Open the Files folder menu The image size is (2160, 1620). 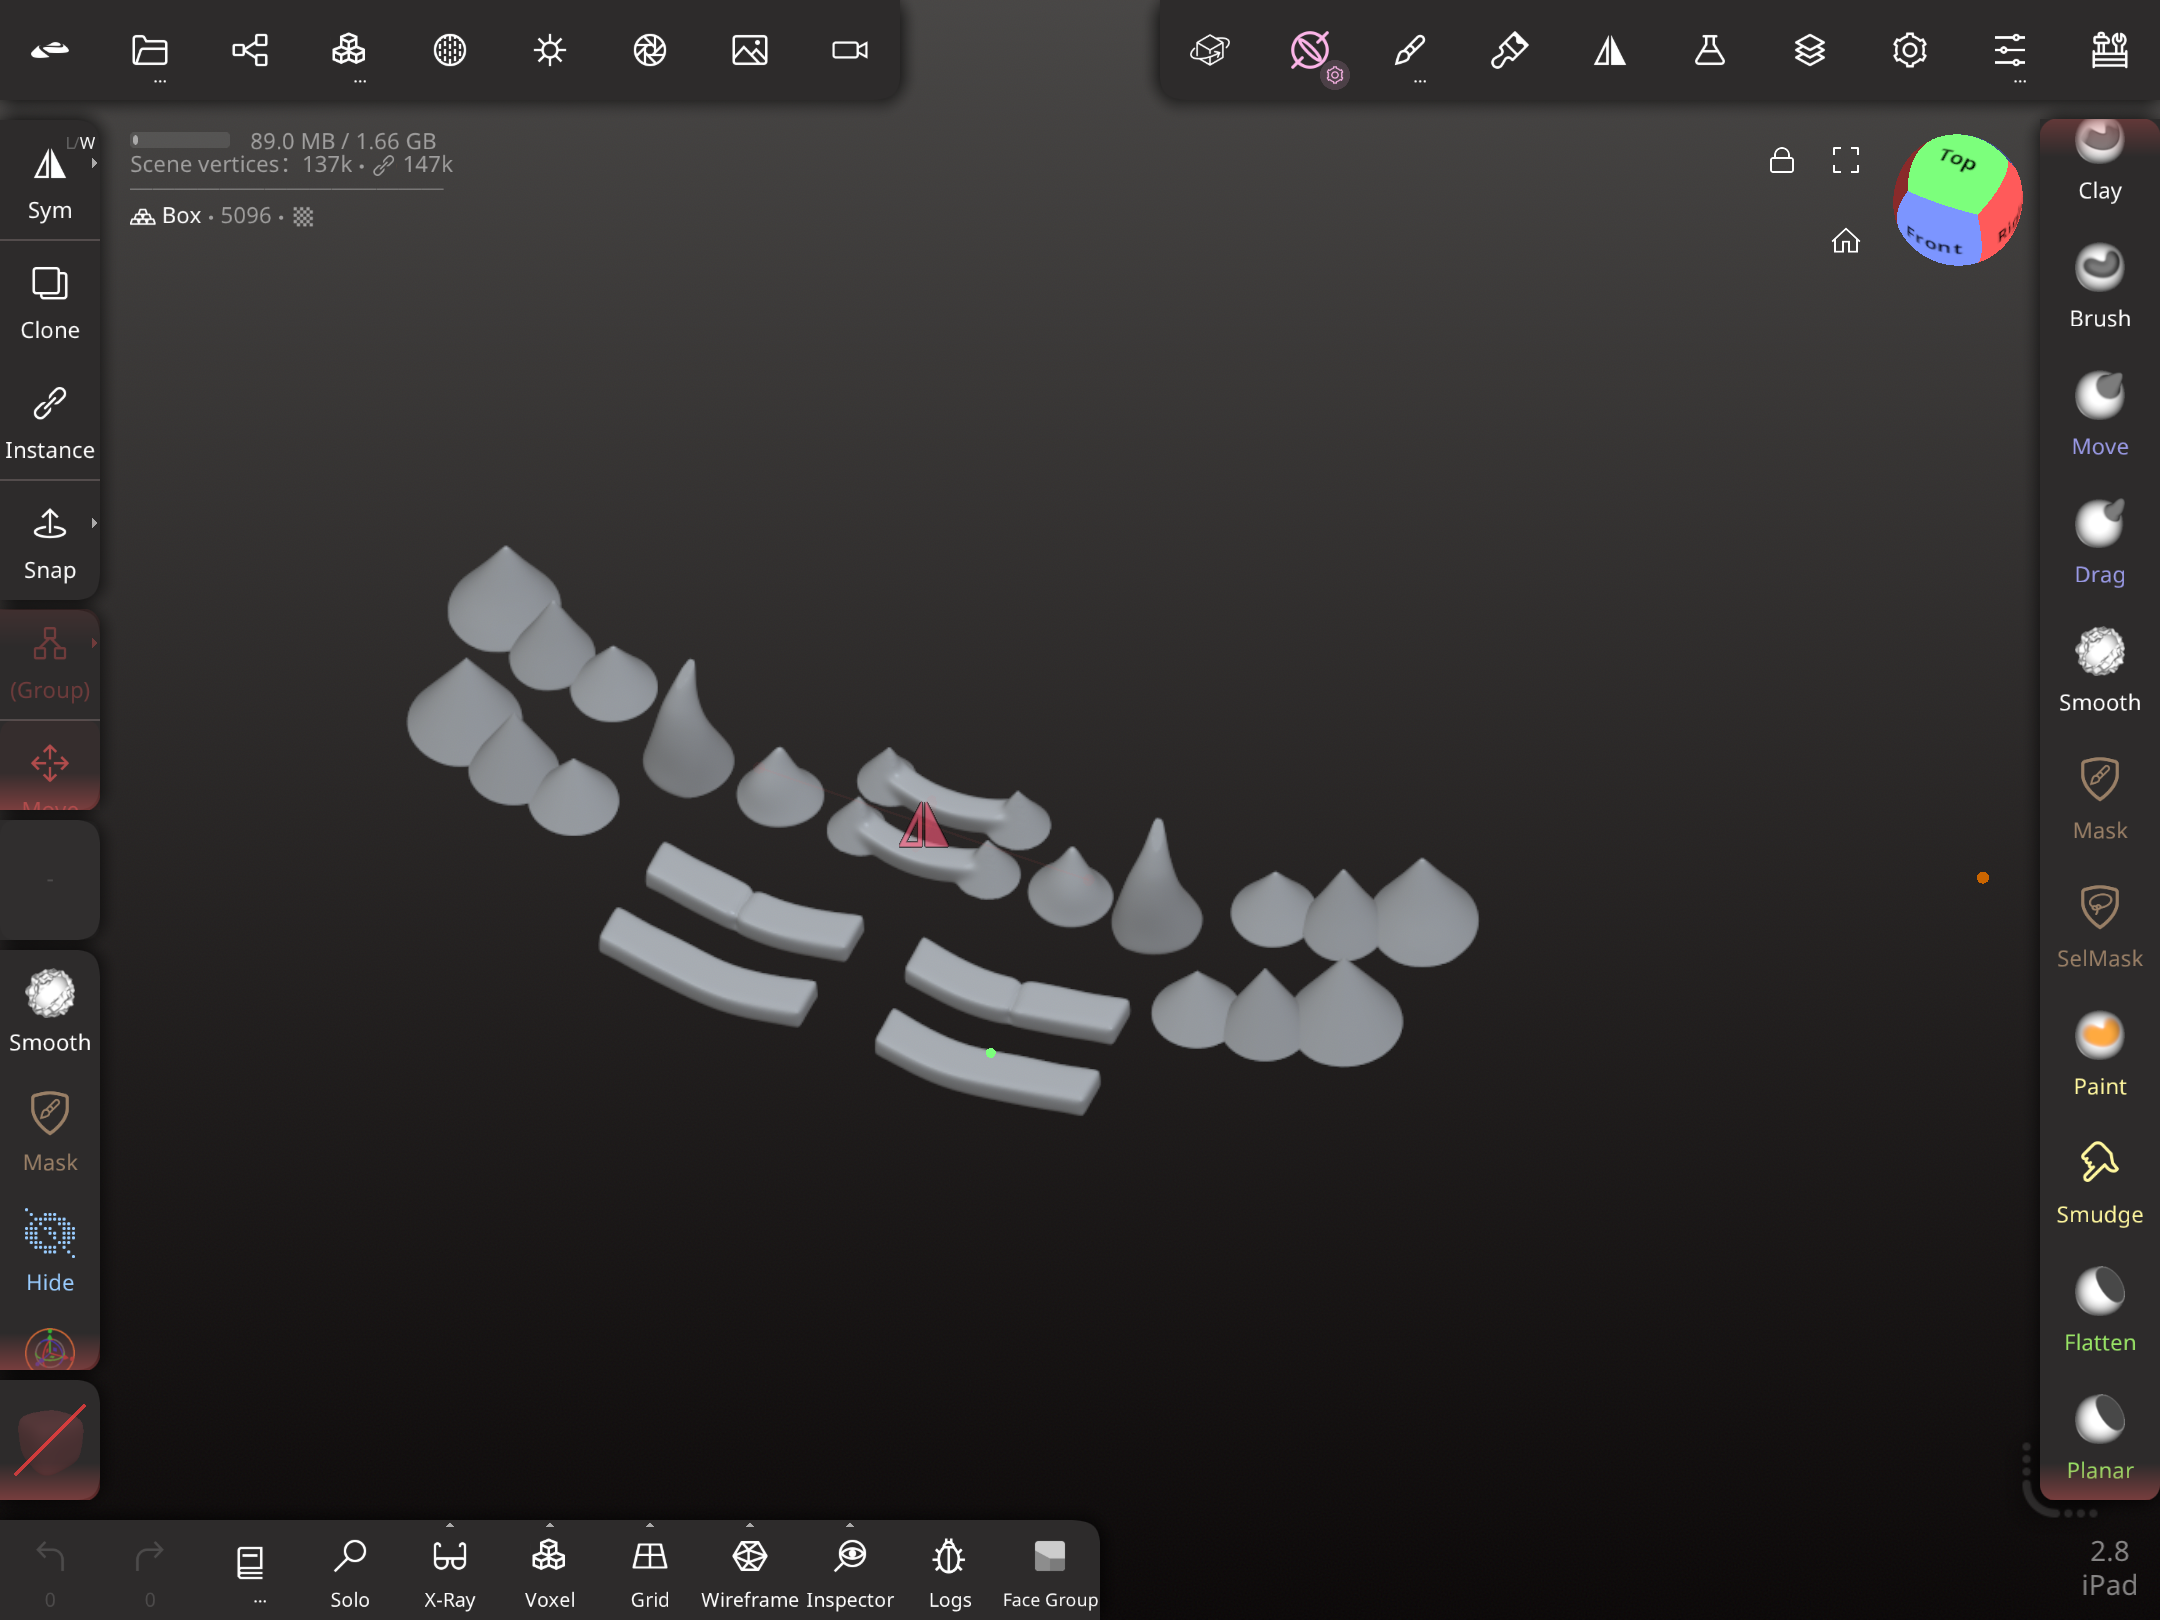click(150, 50)
